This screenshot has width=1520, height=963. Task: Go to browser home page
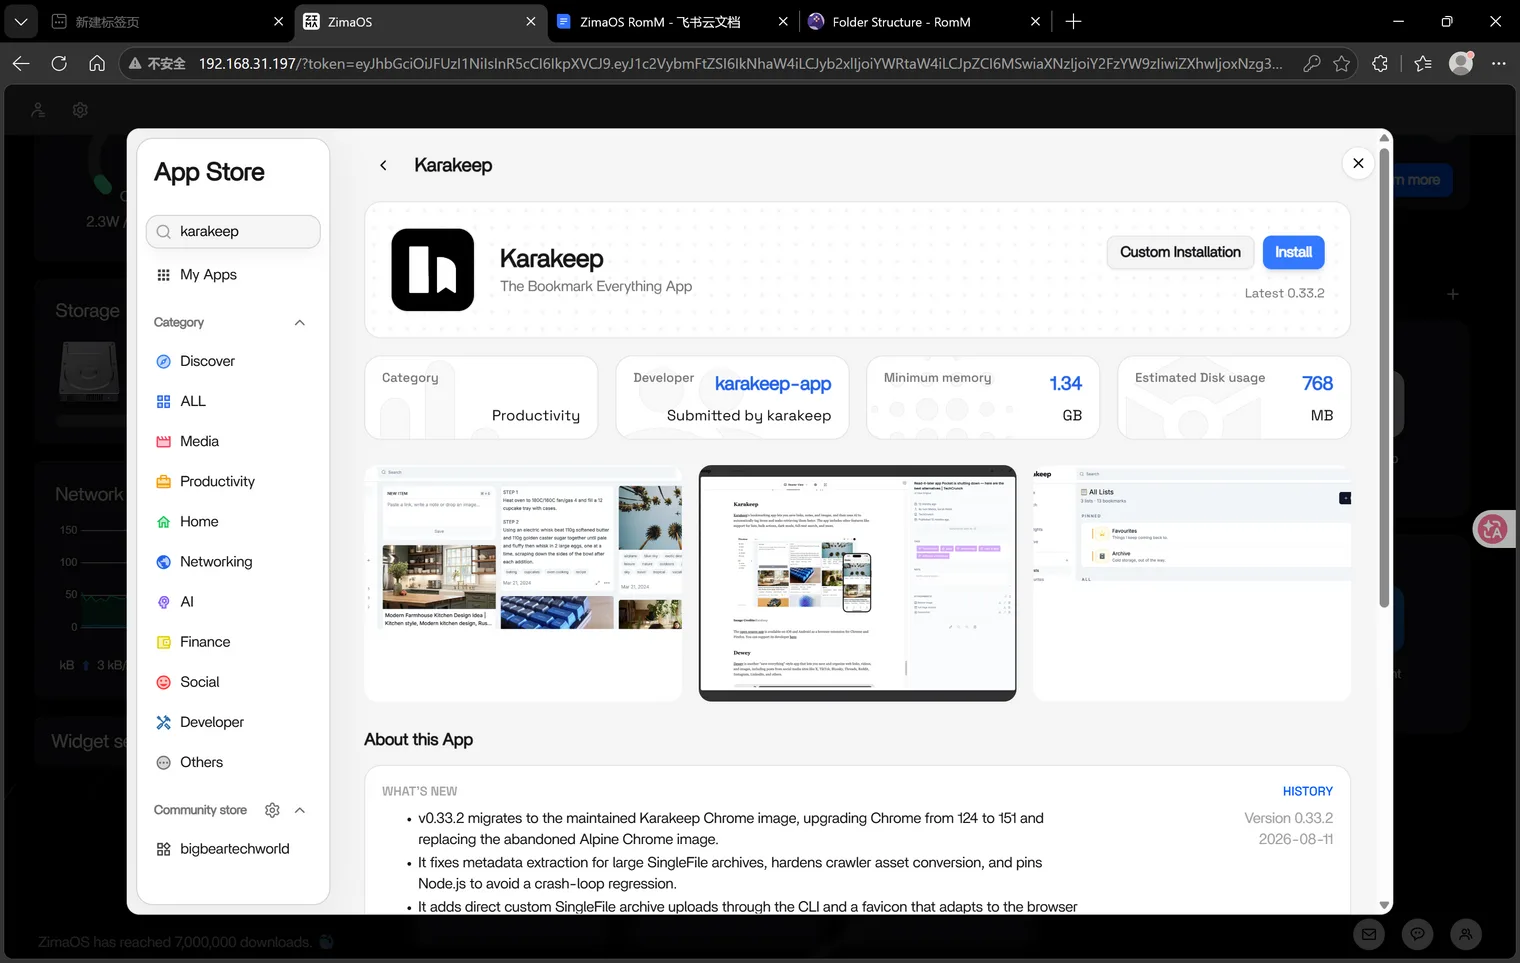(x=97, y=64)
